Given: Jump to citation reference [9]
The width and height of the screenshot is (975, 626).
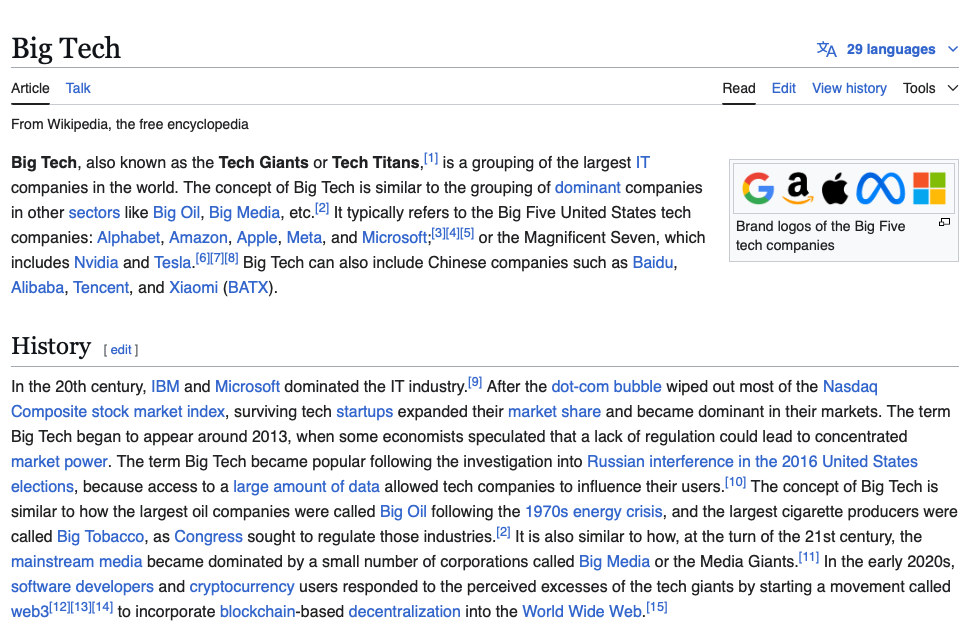Looking at the screenshot, I should pos(475,382).
